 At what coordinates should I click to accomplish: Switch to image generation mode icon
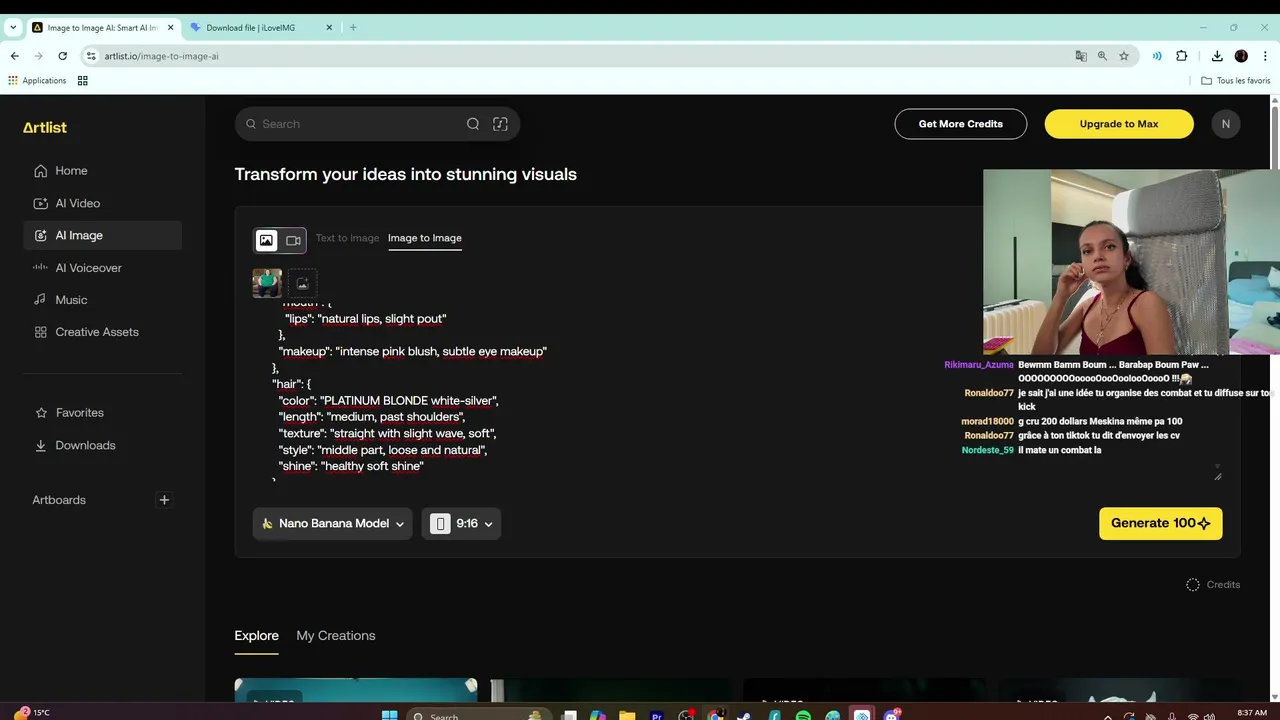pyautogui.click(x=266, y=240)
